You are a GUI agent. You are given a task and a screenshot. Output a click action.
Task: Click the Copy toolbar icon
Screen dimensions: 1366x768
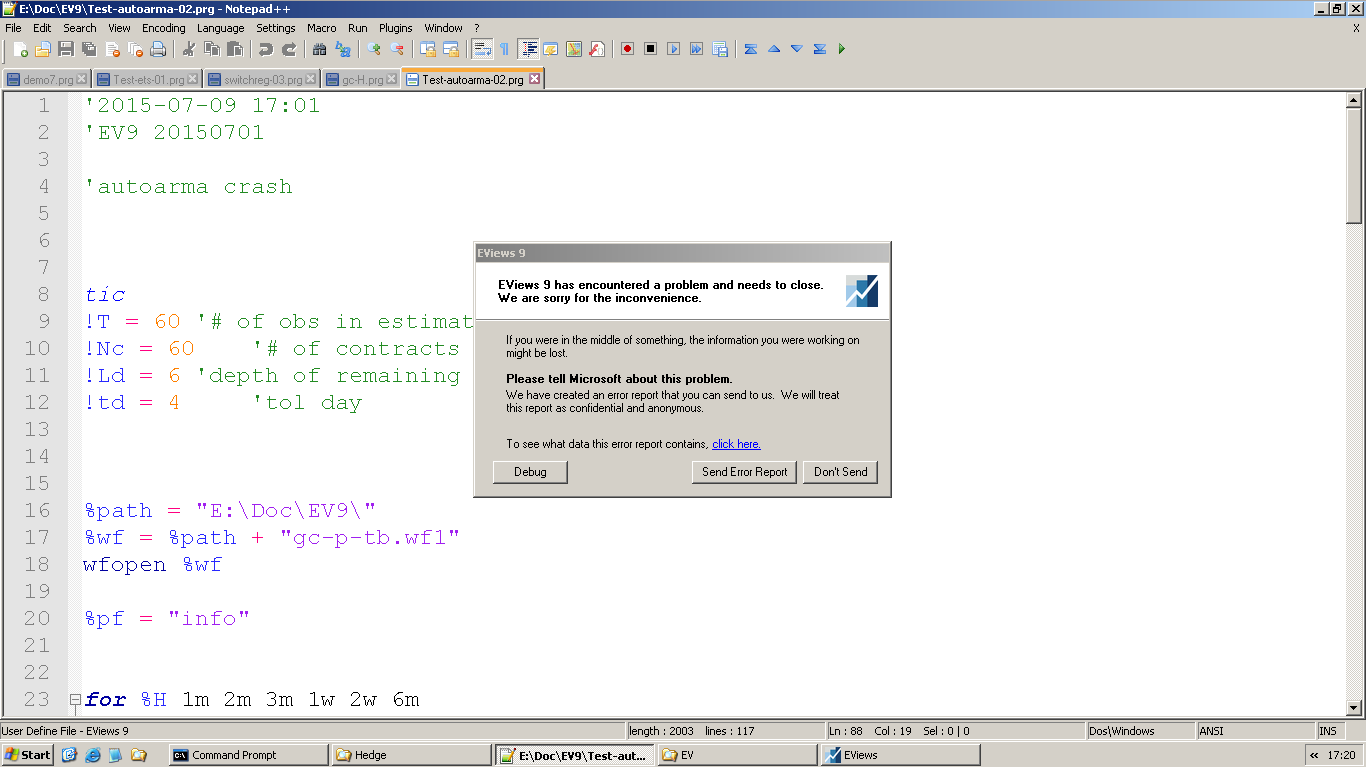pos(212,49)
